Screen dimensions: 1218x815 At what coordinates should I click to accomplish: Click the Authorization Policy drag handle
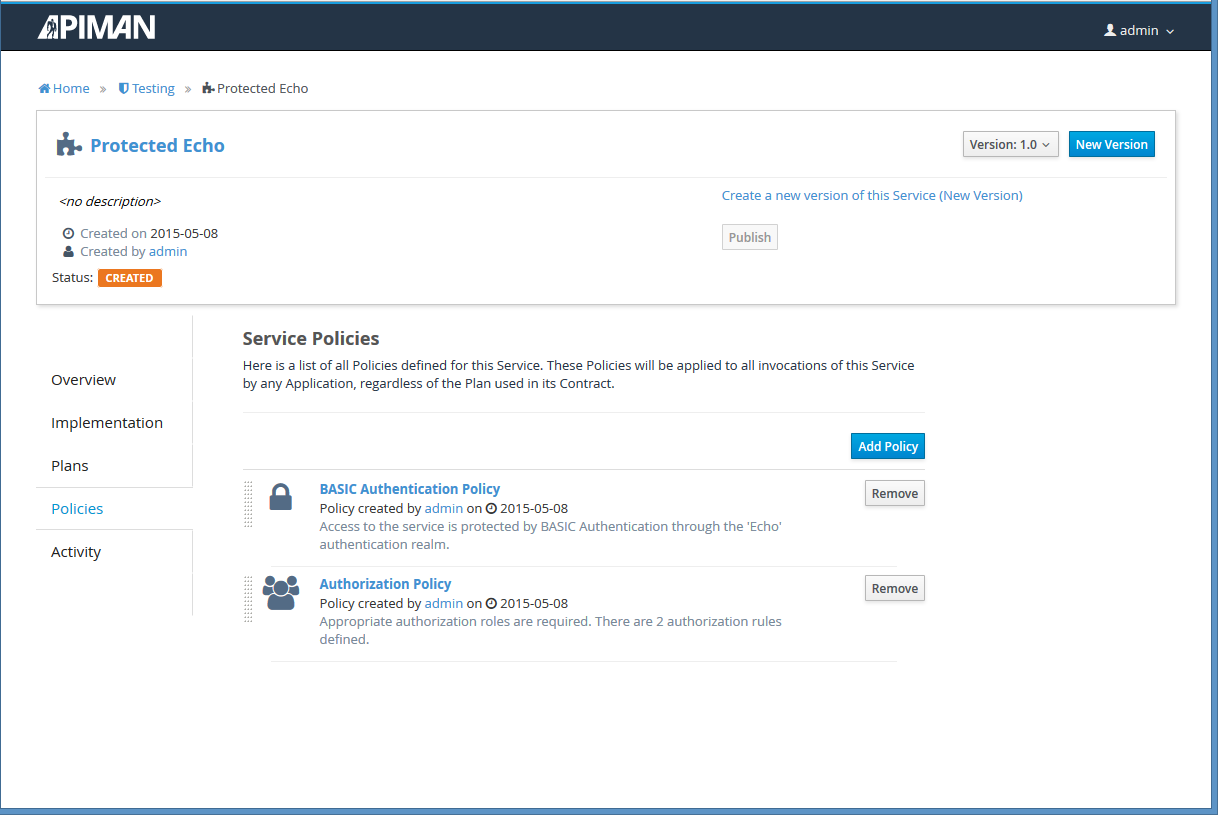(x=248, y=599)
